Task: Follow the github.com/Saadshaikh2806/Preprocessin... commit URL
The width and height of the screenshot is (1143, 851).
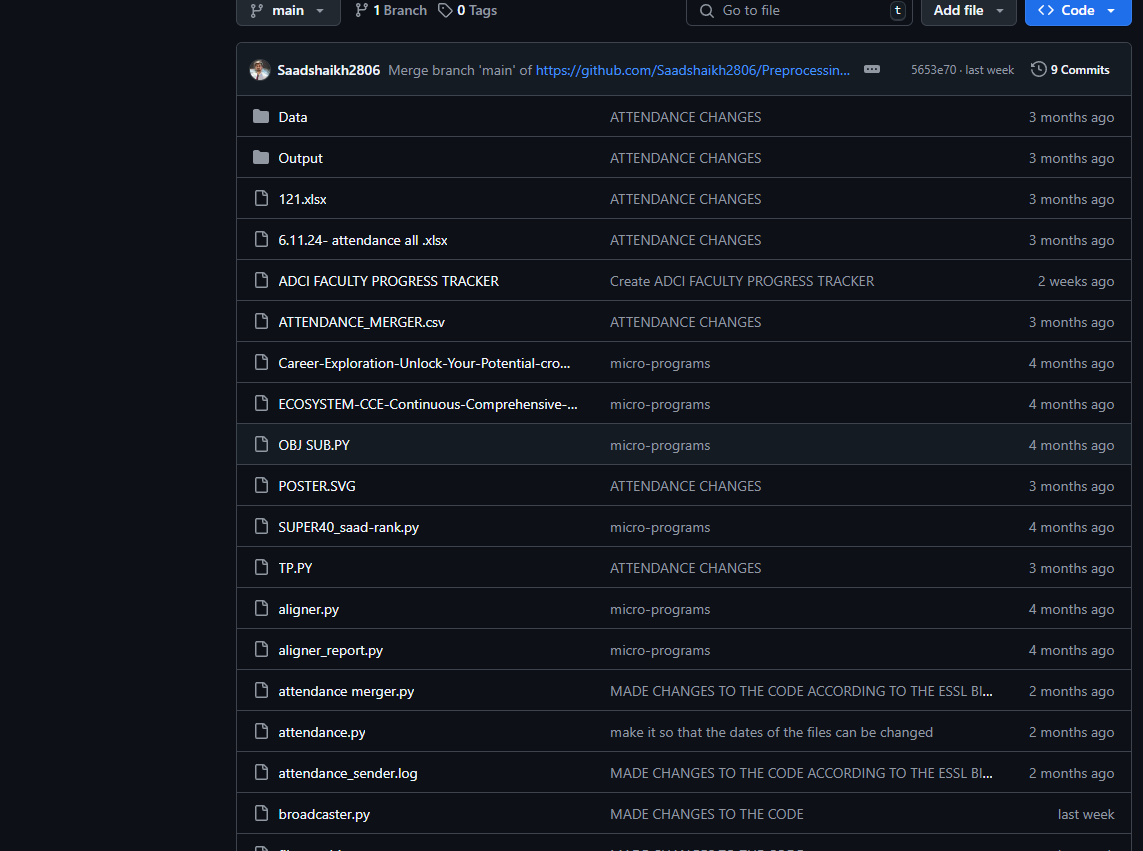Action: (x=693, y=70)
